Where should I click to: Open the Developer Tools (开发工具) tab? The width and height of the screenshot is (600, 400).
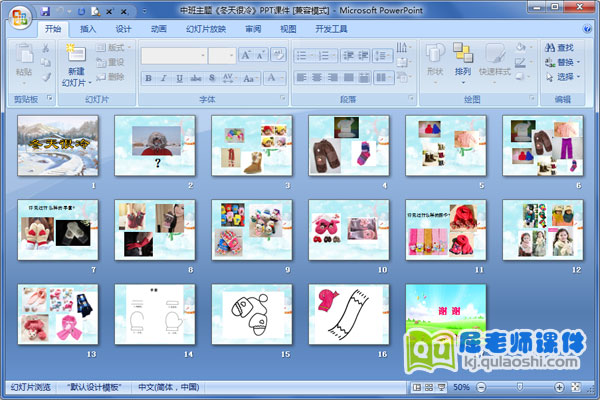pyautogui.click(x=331, y=29)
